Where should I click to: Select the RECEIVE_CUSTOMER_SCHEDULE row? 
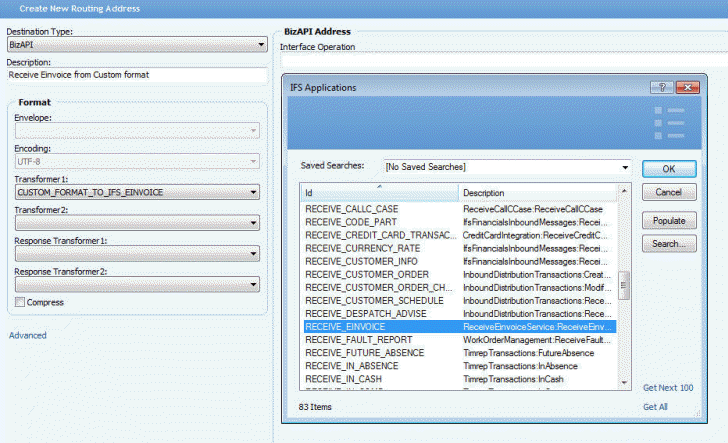tap(460, 300)
